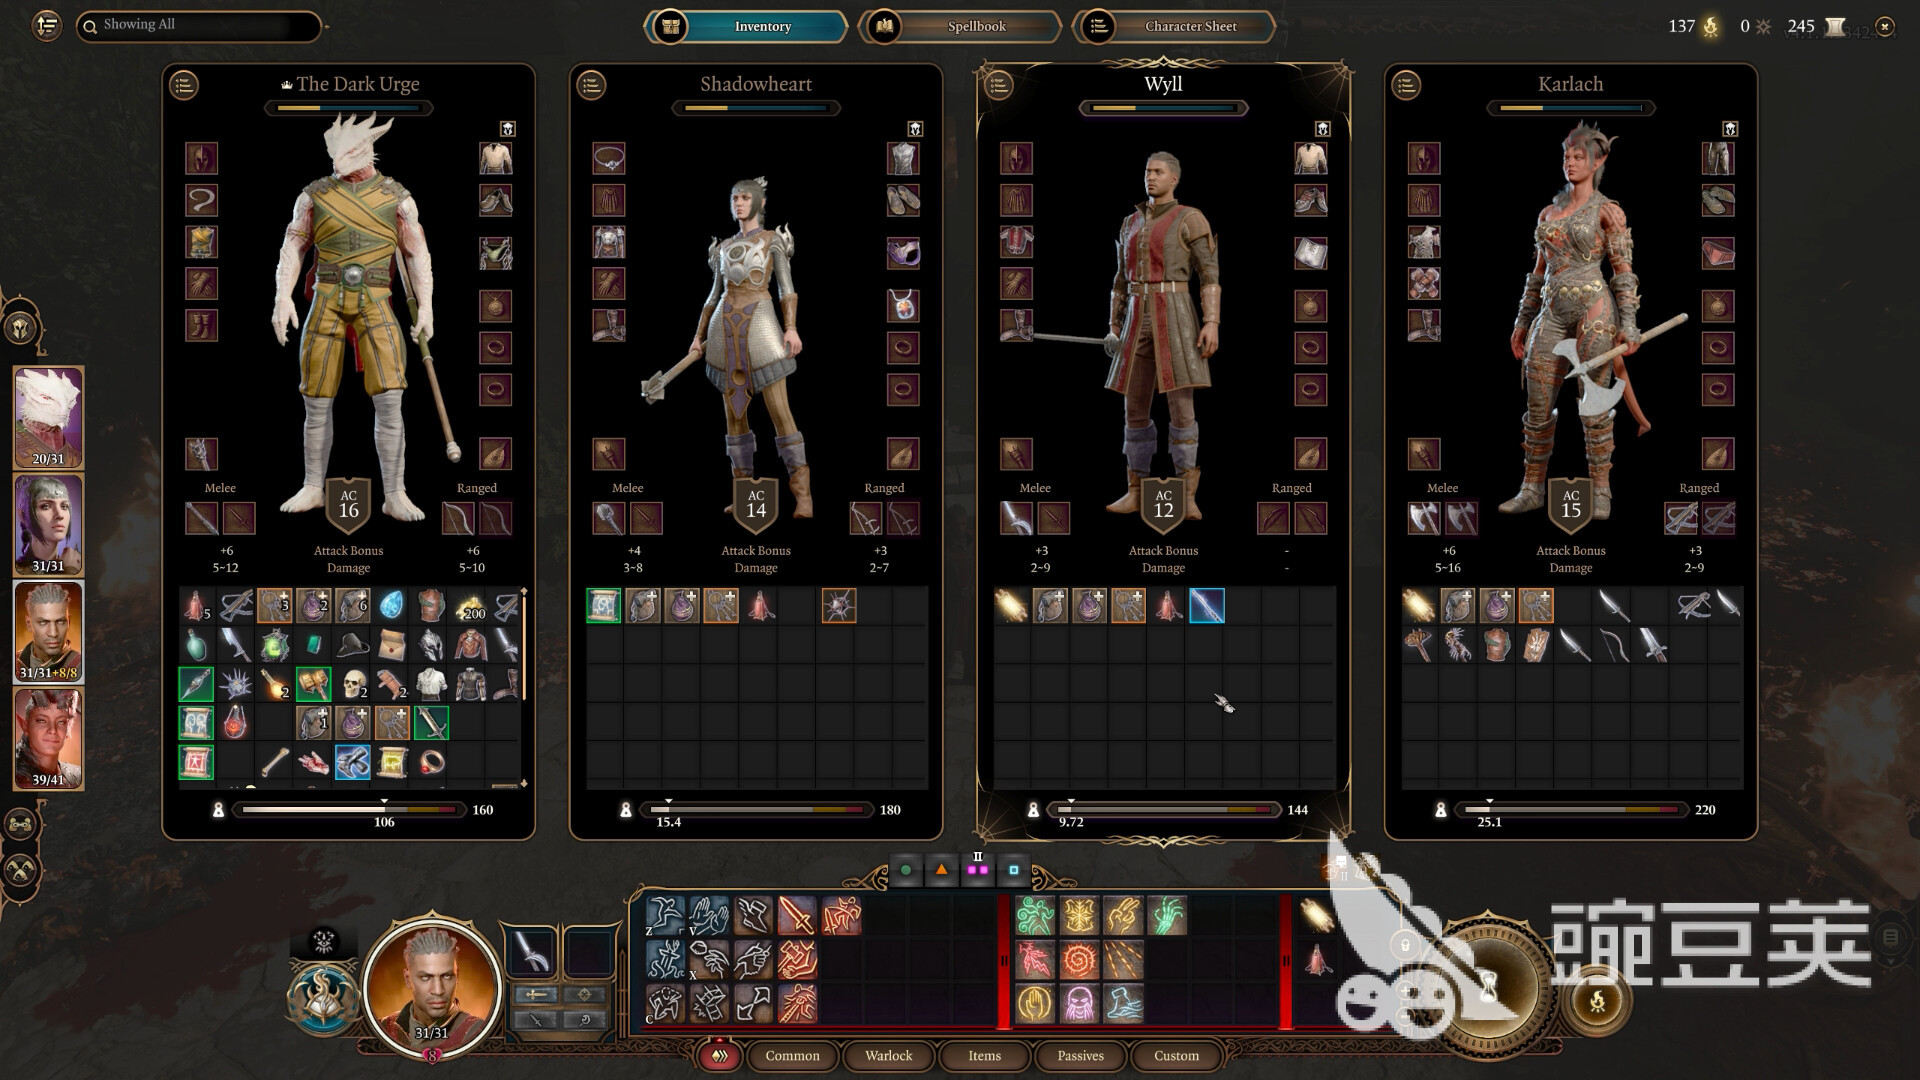This screenshot has width=1920, height=1080.
Task: Open the Passives hotbar deck
Action: coord(1080,1056)
